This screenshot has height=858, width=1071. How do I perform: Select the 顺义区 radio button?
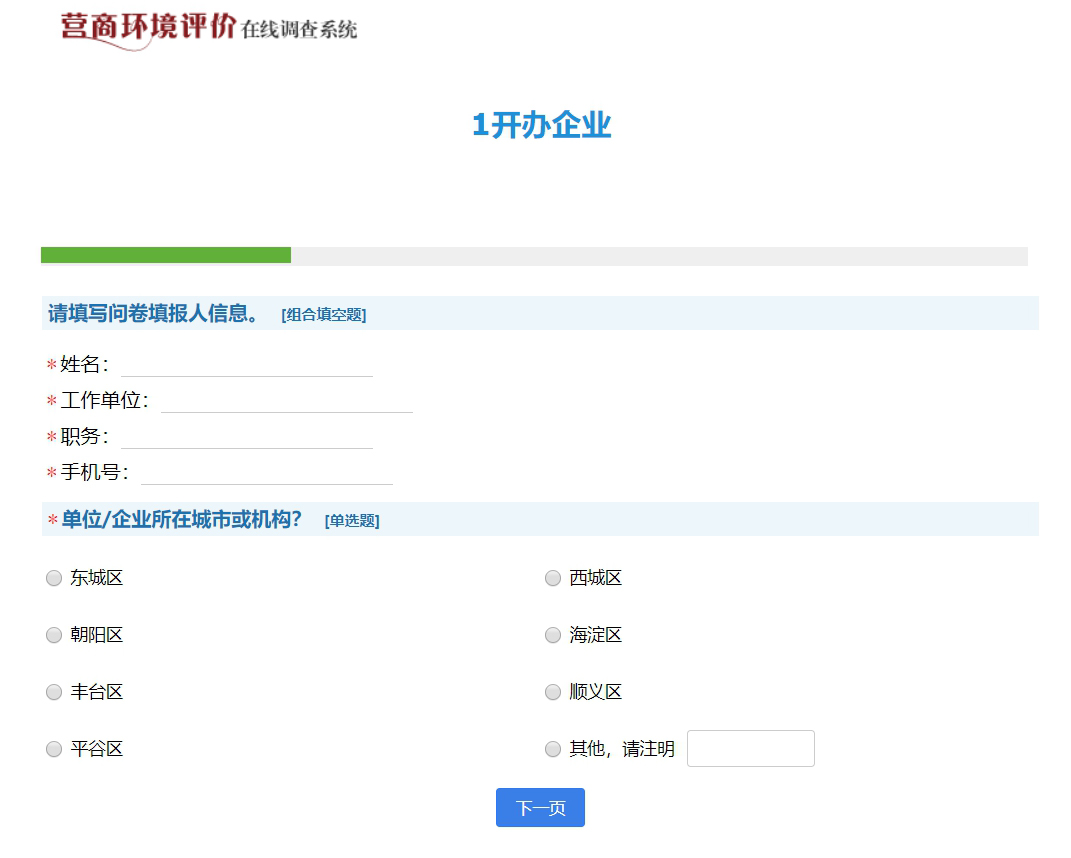pos(553,692)
